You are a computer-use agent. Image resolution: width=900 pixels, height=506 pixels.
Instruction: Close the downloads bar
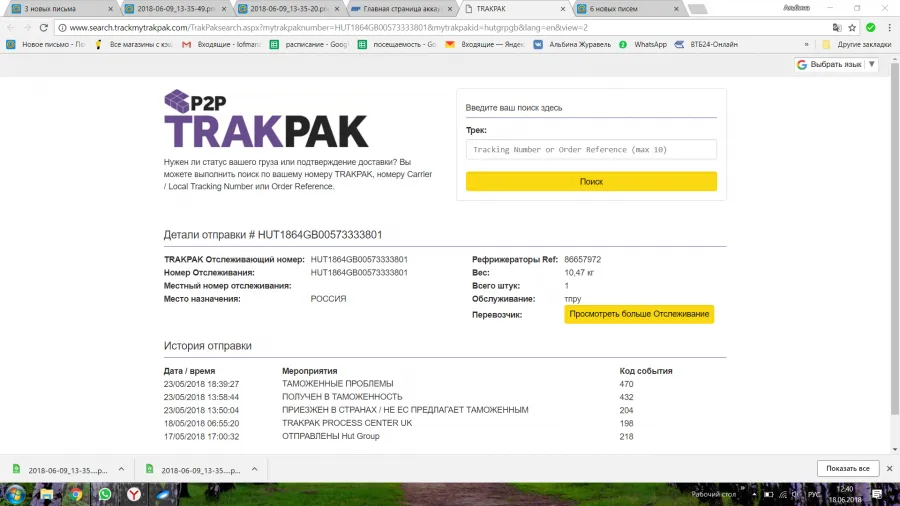click(x=889, y=468)
